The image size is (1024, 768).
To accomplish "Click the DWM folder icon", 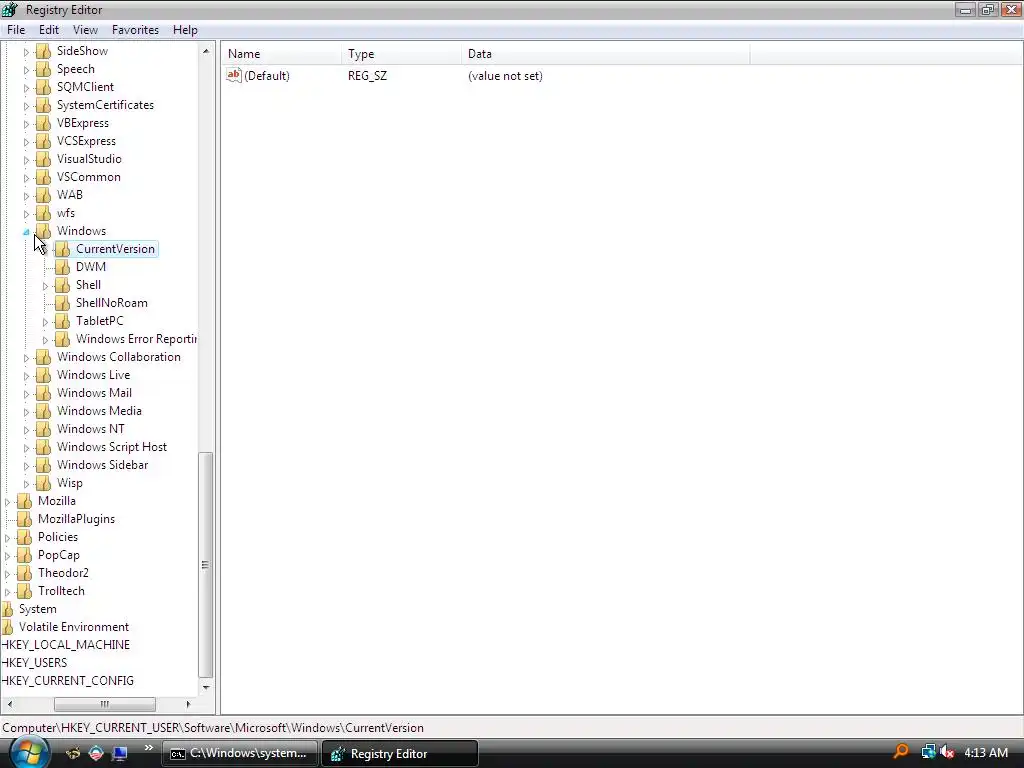I will pyautogui.click(x=62, y=266).
